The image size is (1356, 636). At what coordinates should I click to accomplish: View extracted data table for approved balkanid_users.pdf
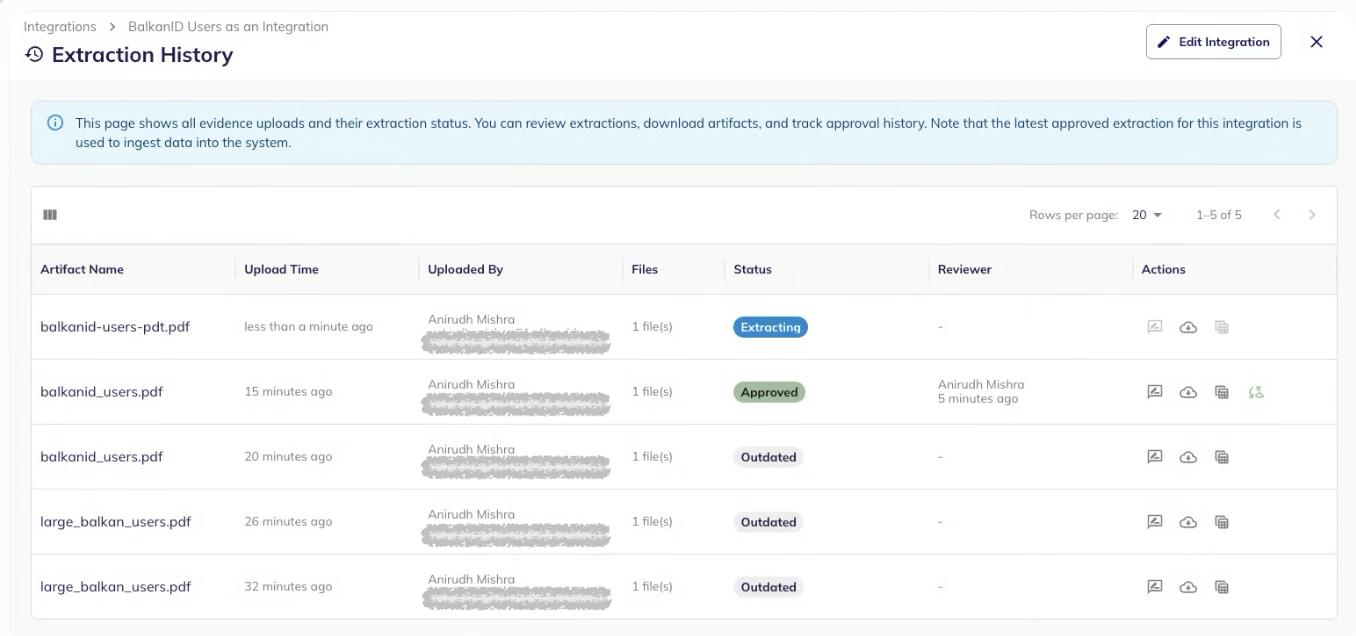(x=1221, y=392)
